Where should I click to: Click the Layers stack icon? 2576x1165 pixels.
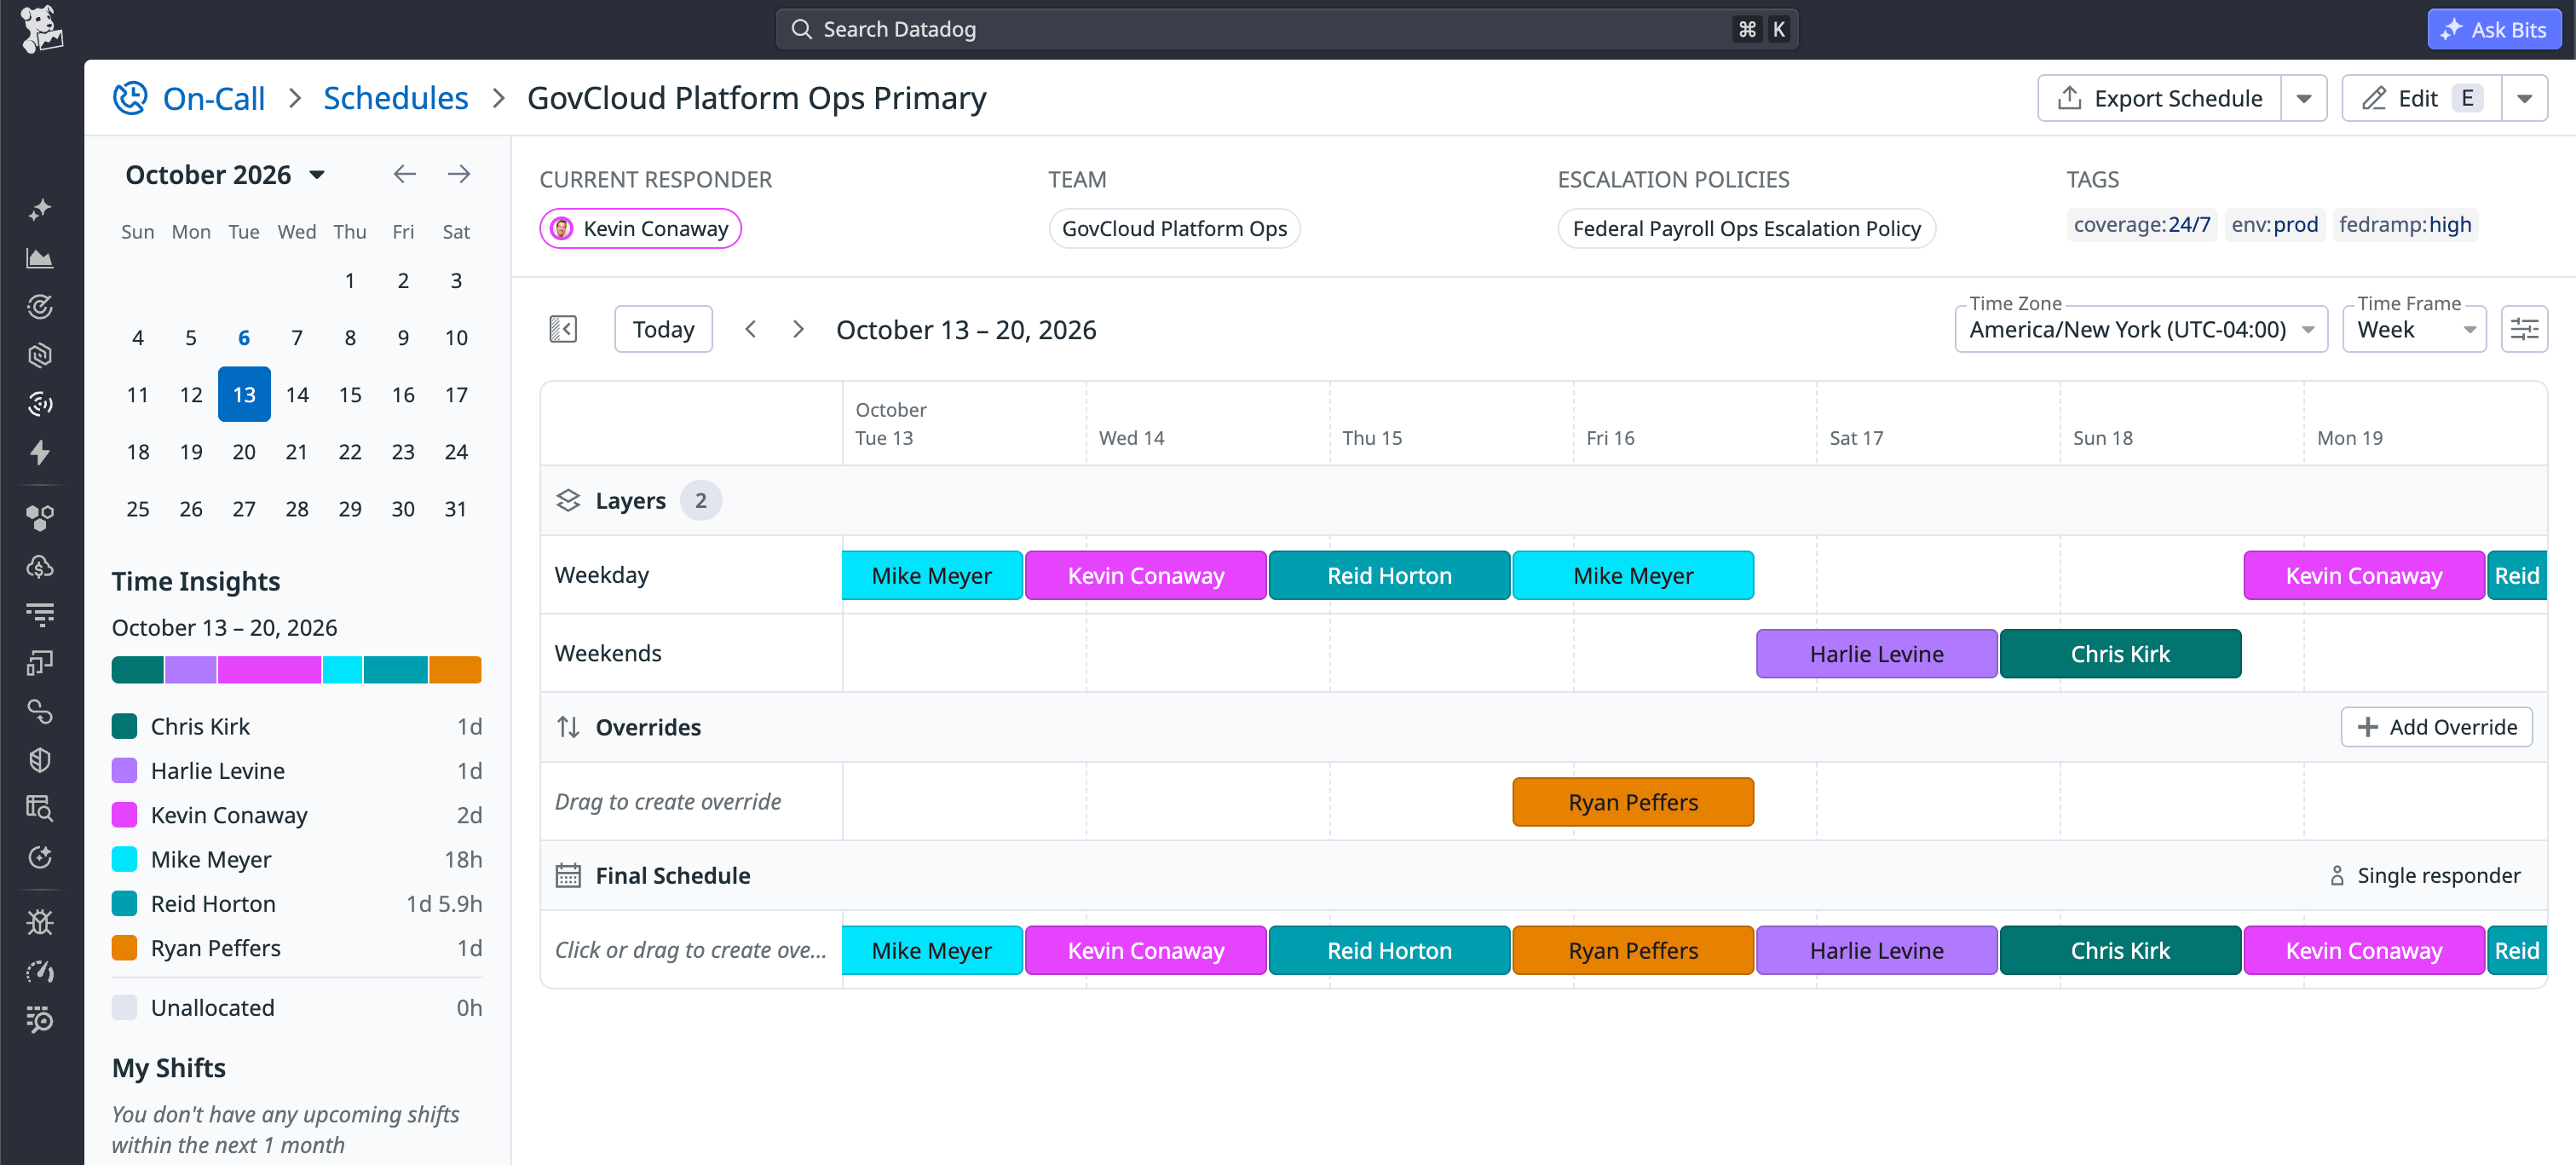pyautogui.click(x=568, y=500)
